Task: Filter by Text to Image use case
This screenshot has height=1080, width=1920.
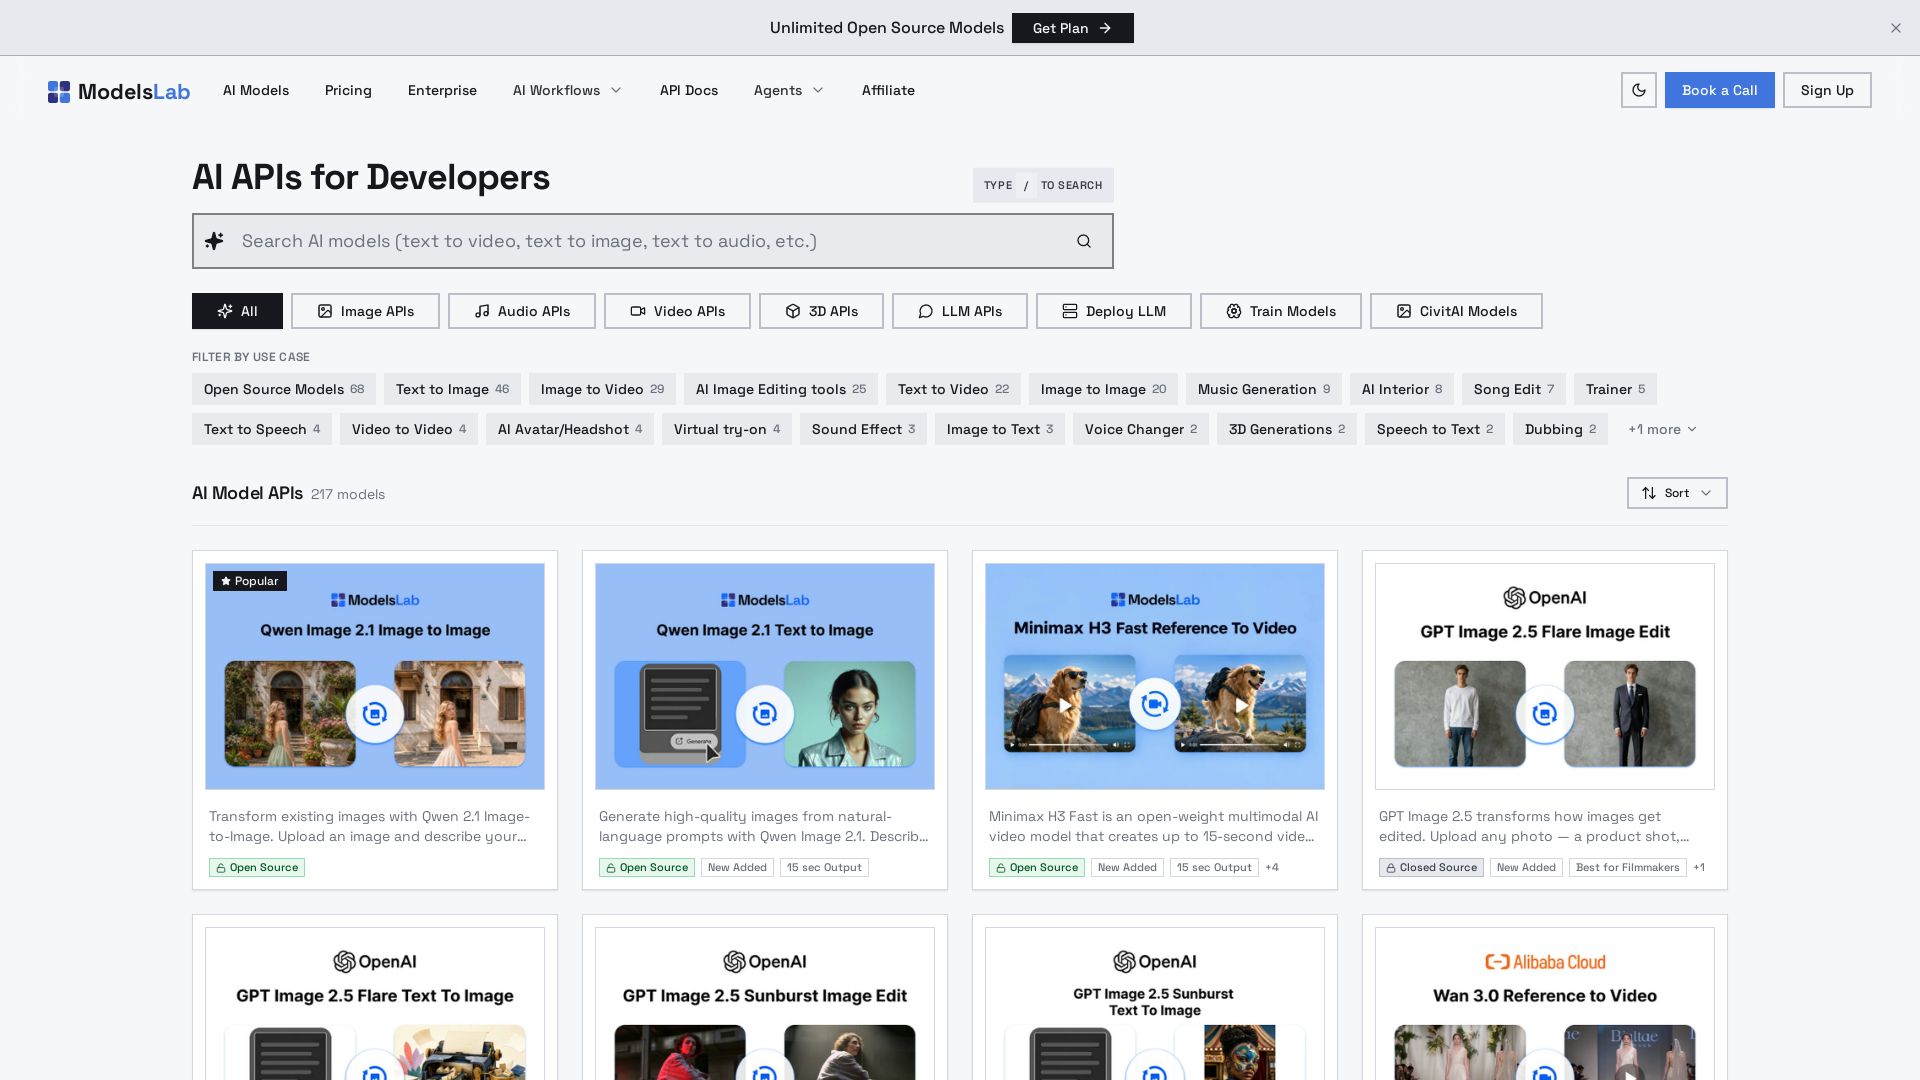Action: 452,389
